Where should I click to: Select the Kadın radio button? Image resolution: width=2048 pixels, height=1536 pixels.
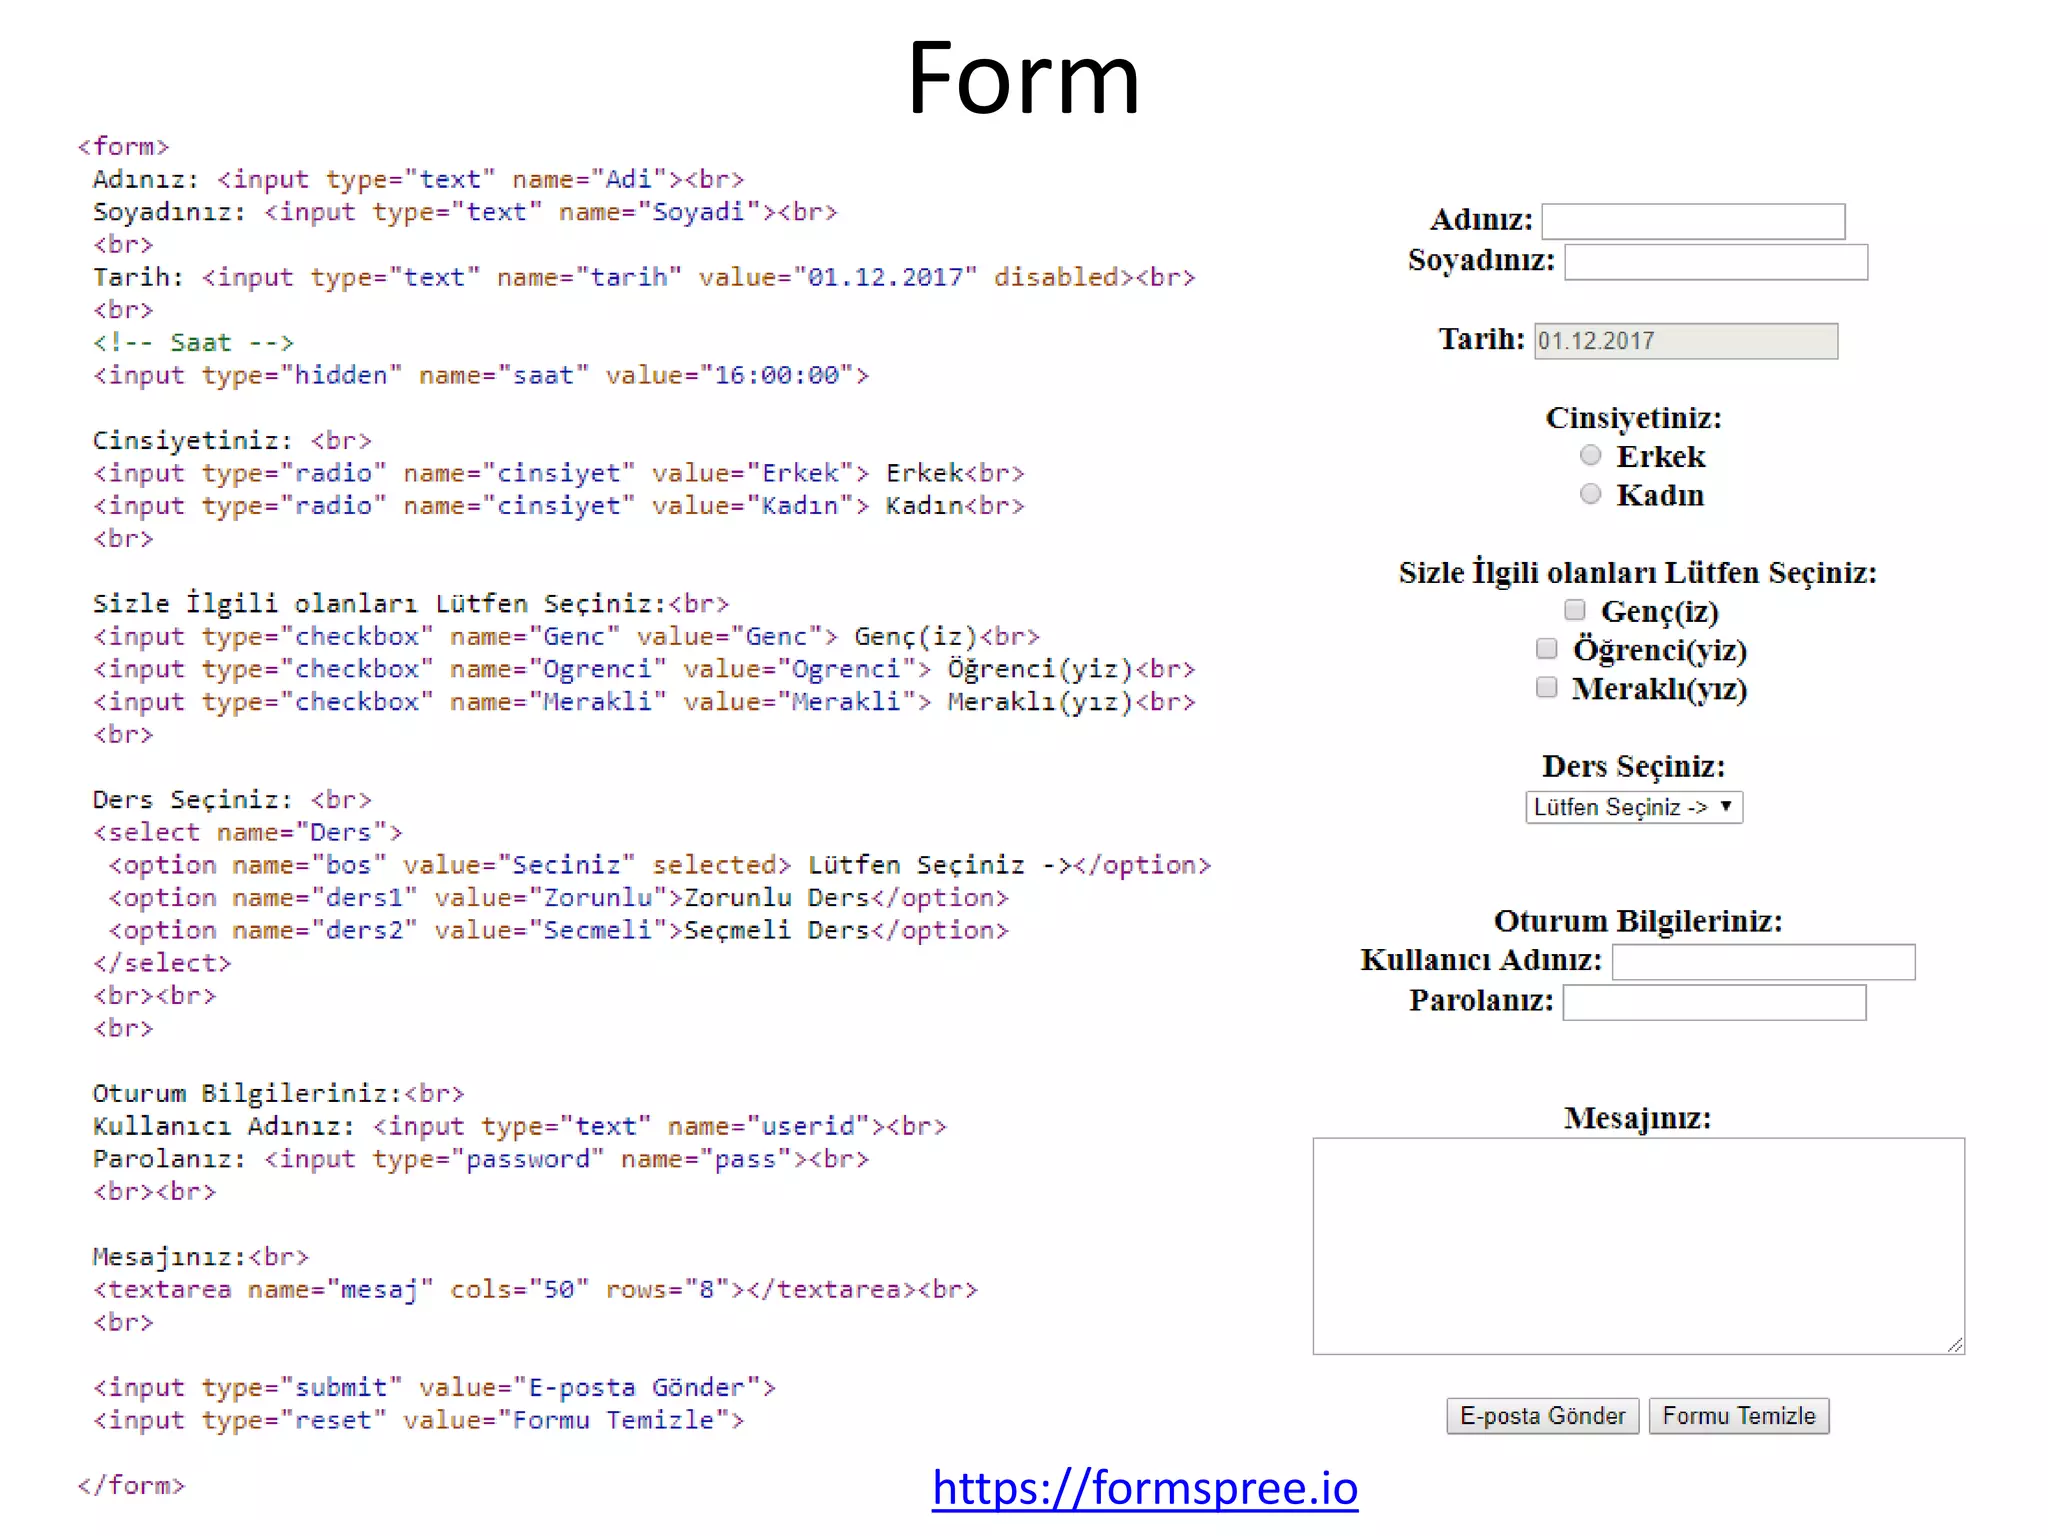point(1590,494)
